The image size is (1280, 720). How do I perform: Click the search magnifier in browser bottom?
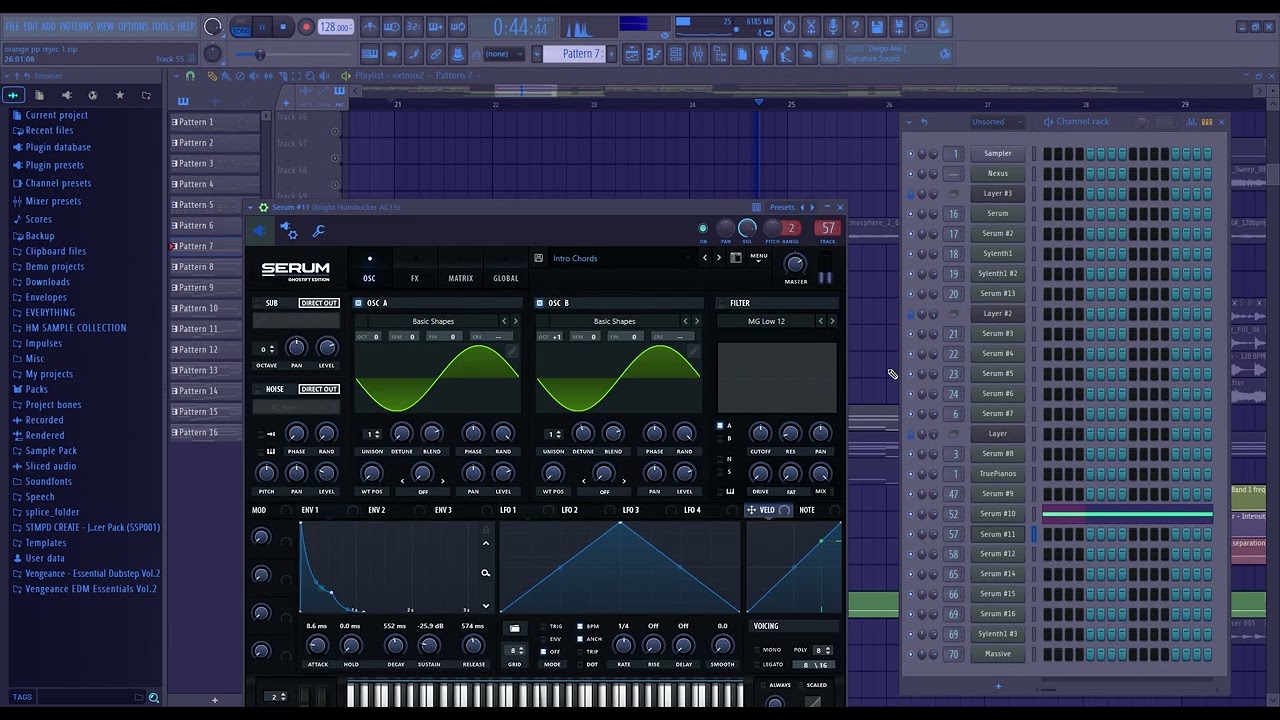click(154, 698)
